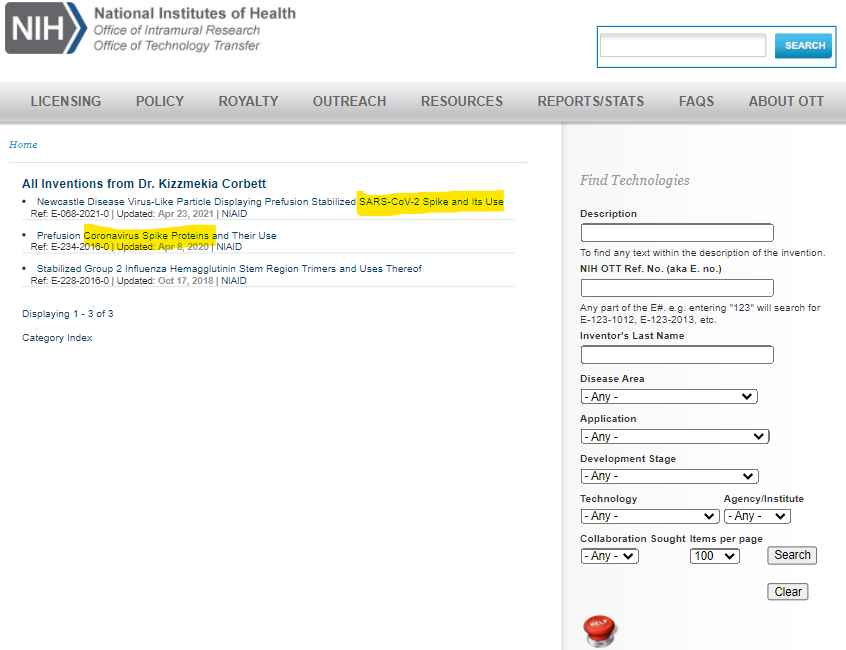Click the 'Office of Intramural Research' text
The image size is (846, 650).
click(x=176, y=30)
